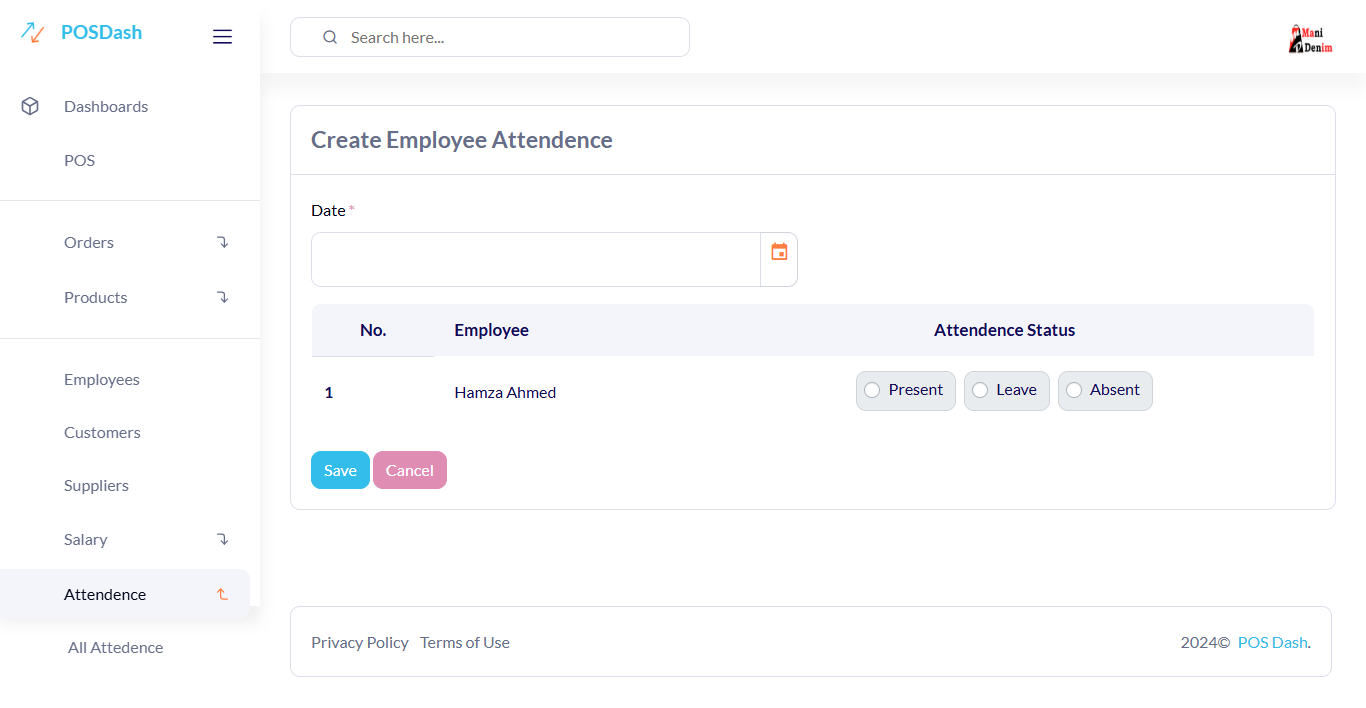
Task: Collapse the Attendence submenu arrow
Action: tap(222, 594)
